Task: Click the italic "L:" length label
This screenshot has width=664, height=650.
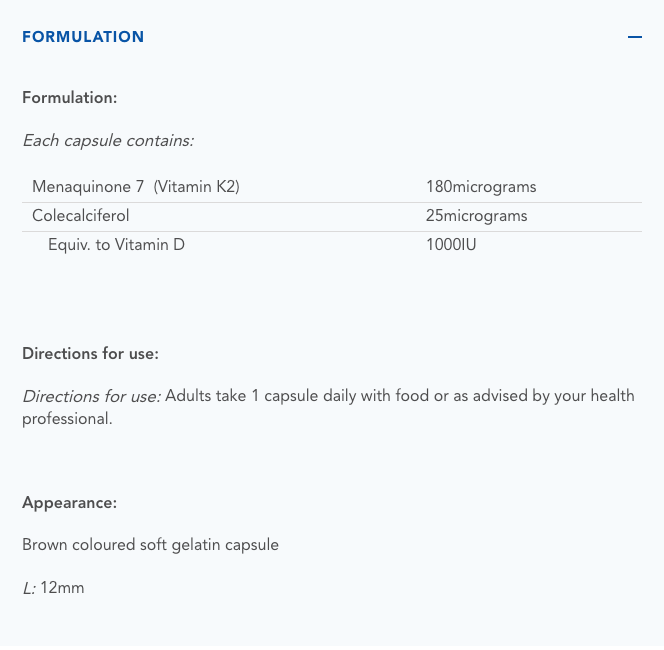Action: point(29,588)
